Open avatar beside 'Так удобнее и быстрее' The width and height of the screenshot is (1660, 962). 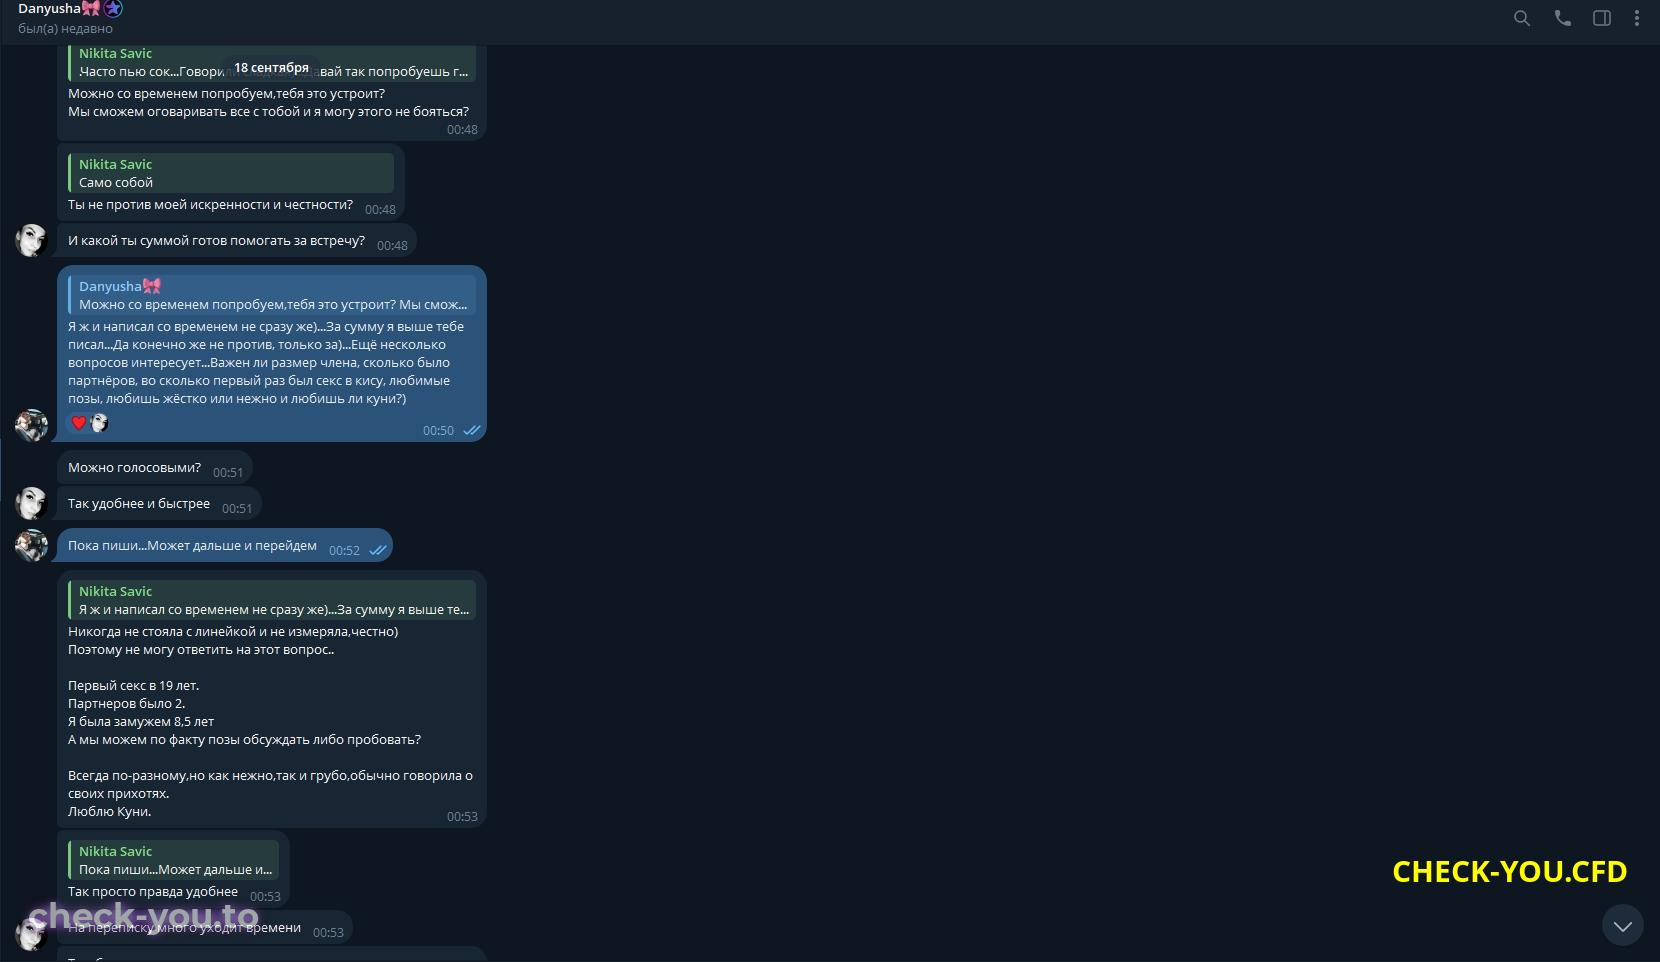click(x=31, y=503)
